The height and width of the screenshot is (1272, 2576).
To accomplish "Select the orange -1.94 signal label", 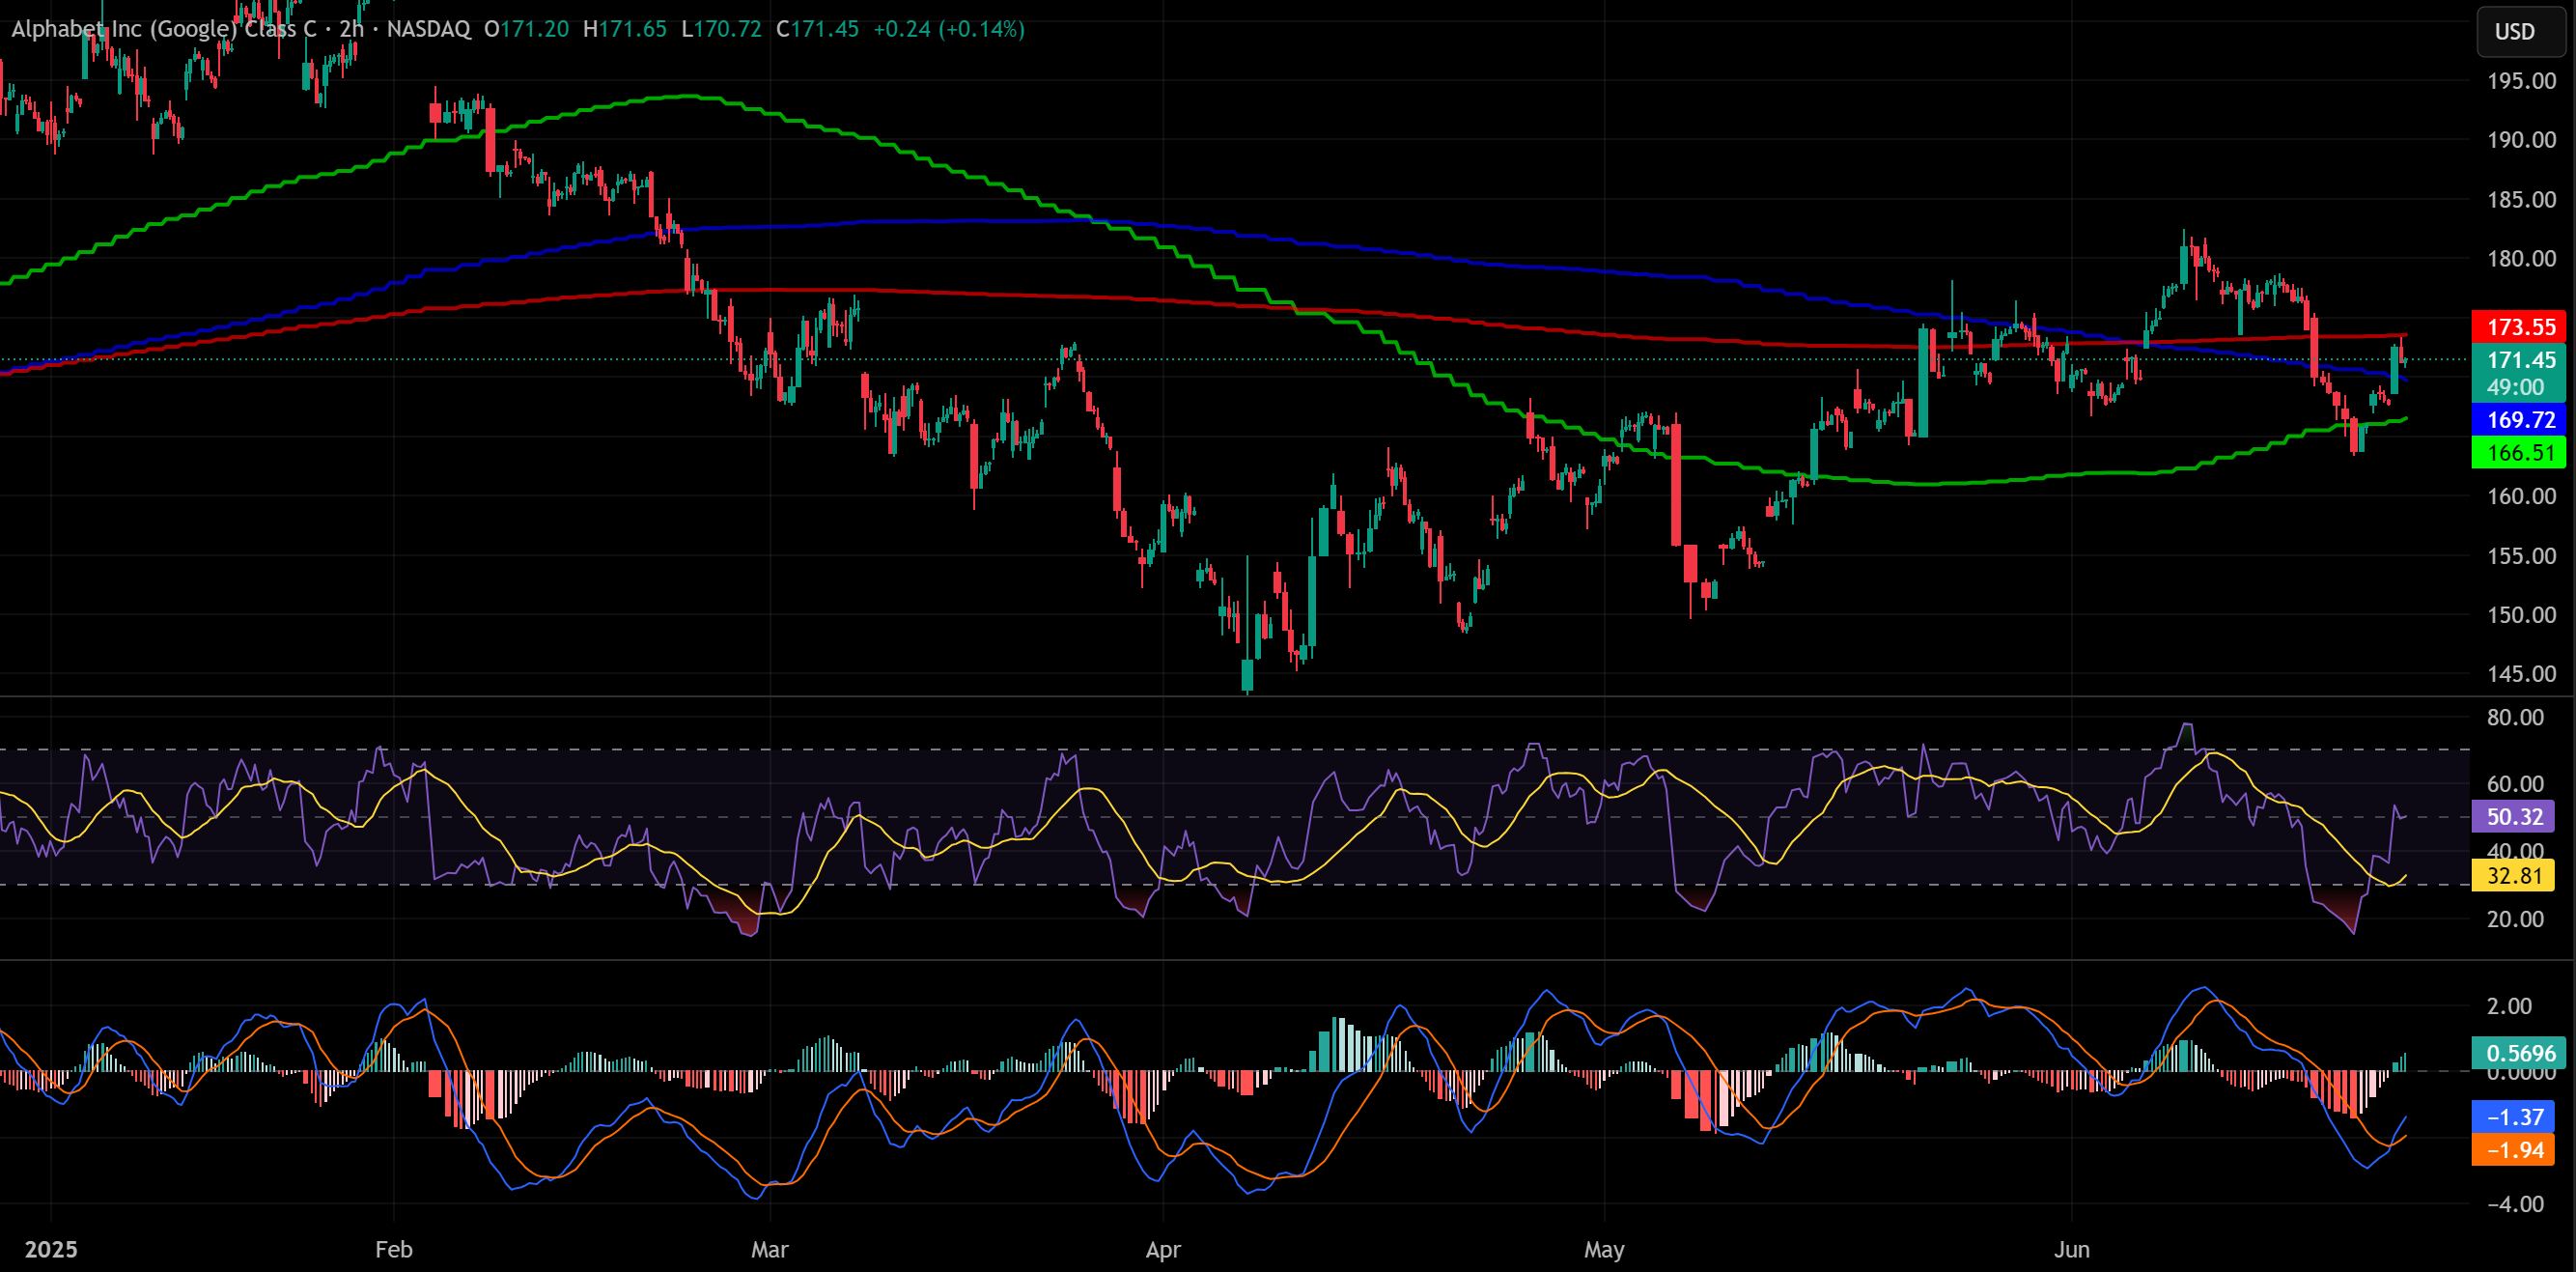I will point(2513,1150).
